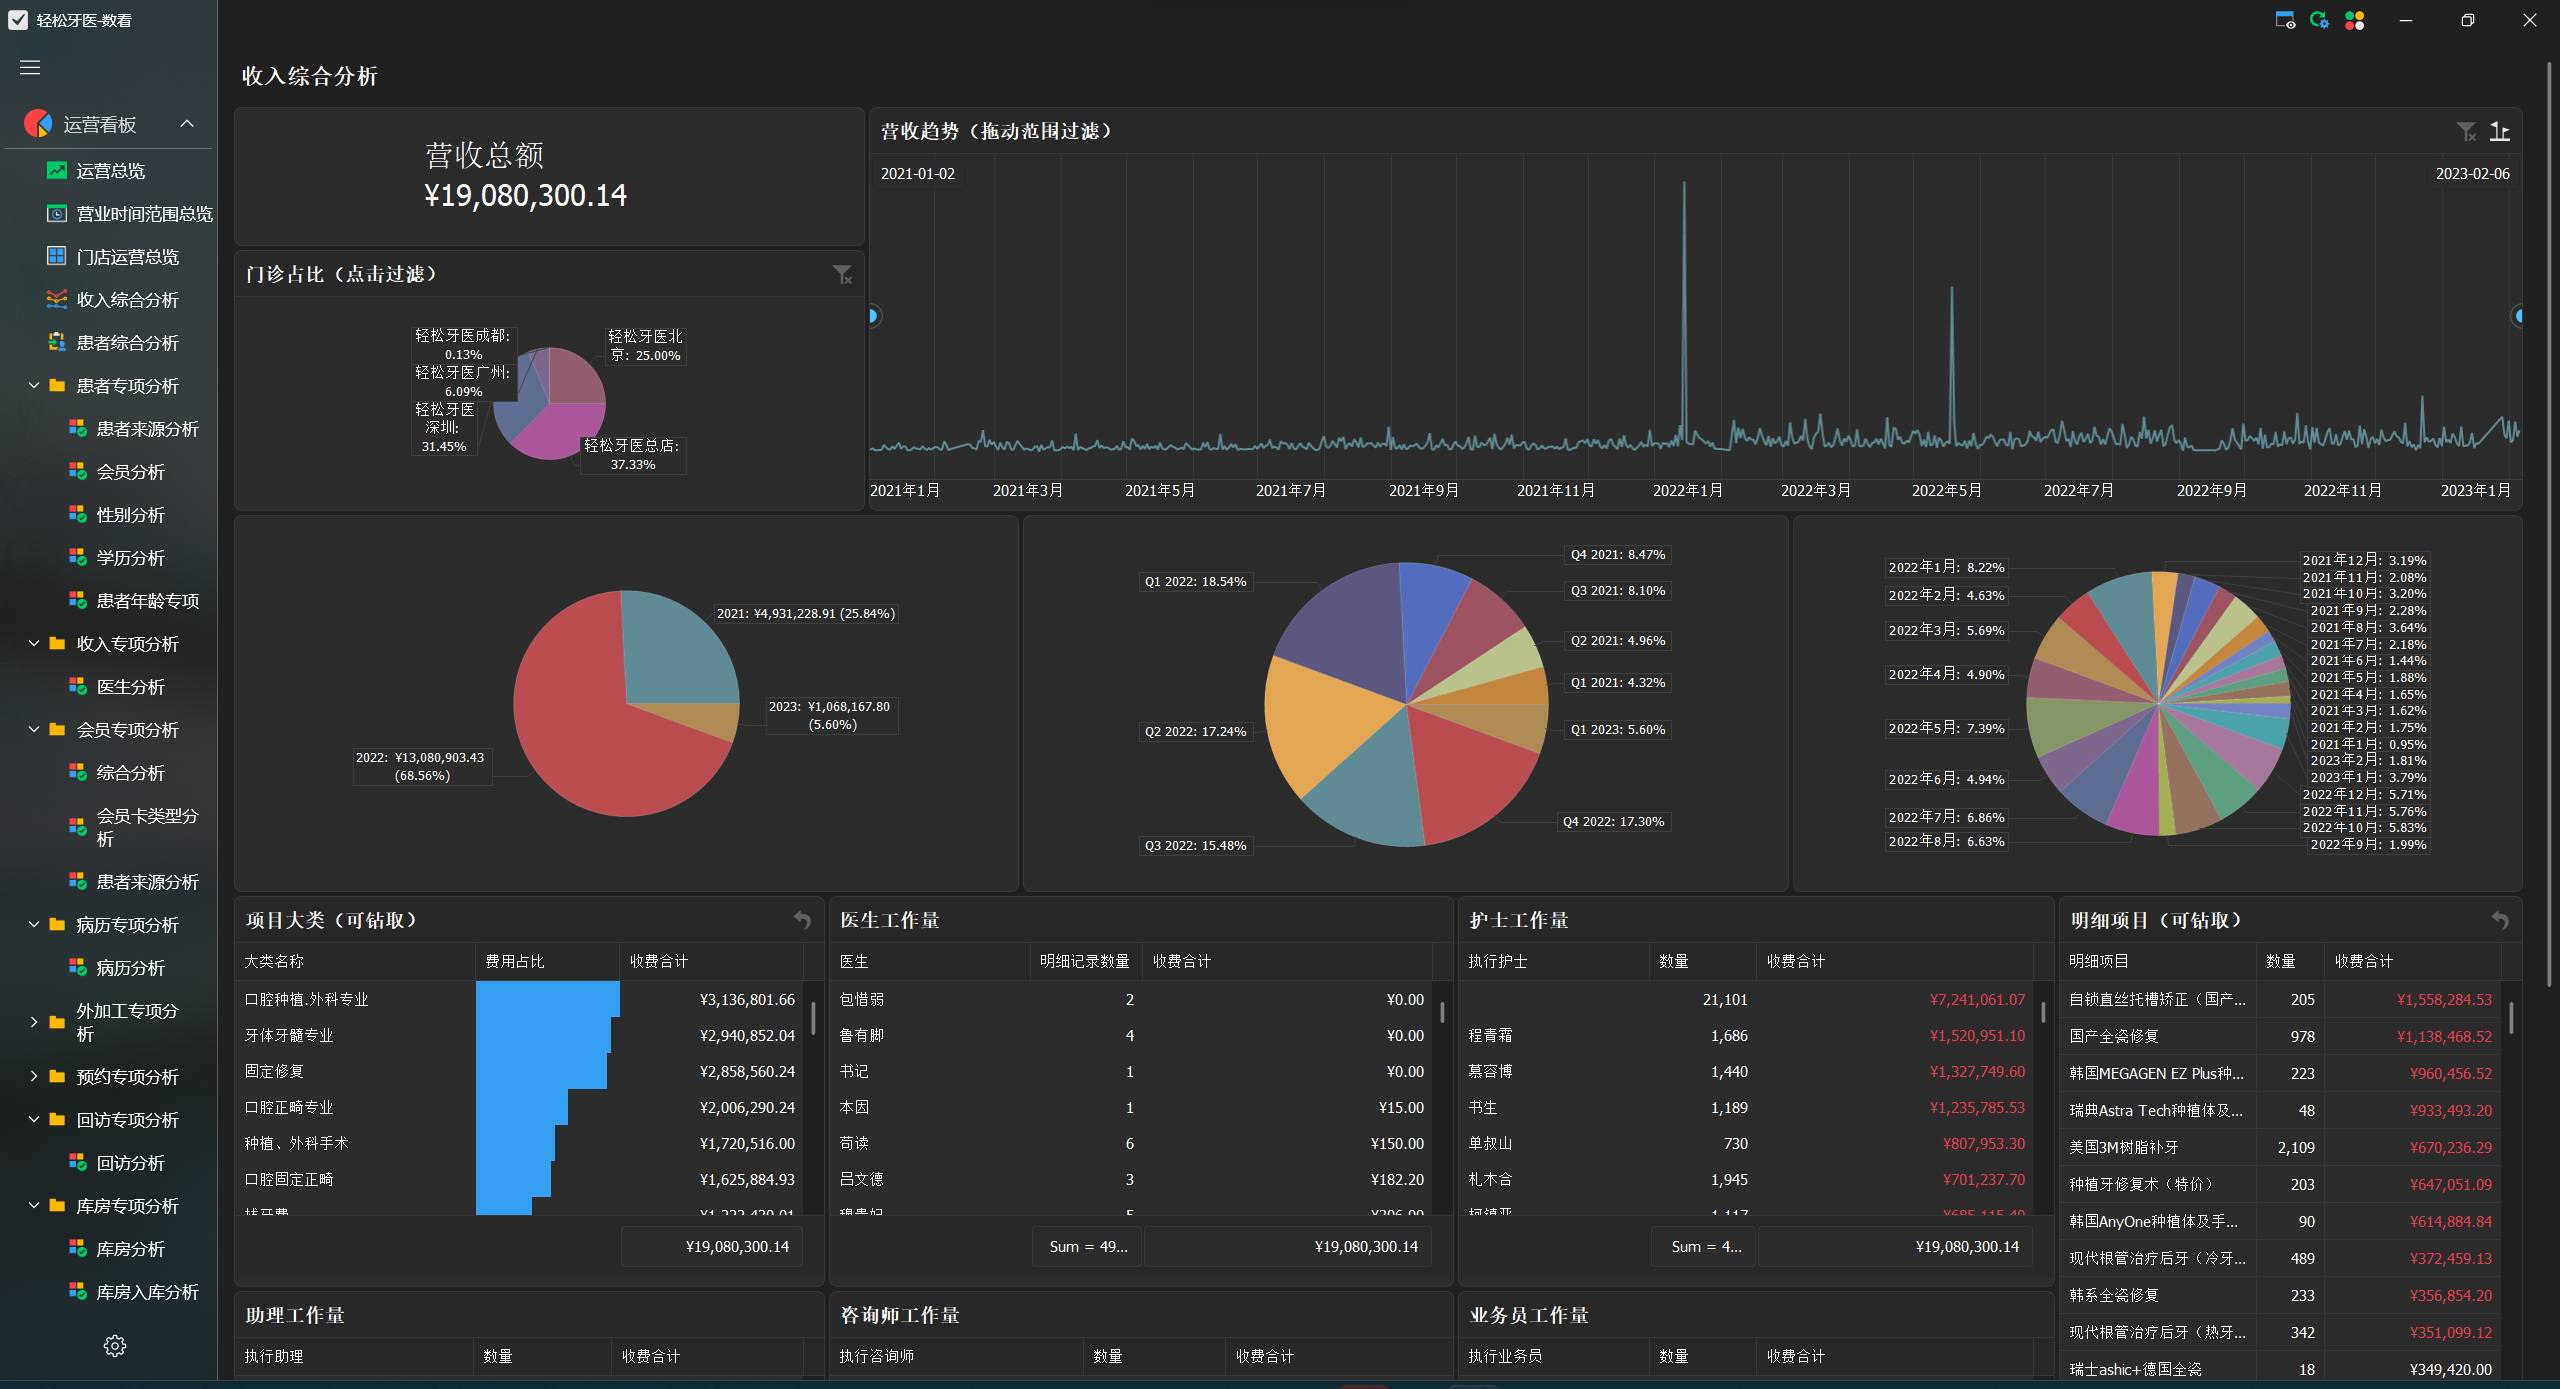Collapse the 收入专项分析 group
The width and height of the screenshot is (2560, 1389).
pos(34,644)
